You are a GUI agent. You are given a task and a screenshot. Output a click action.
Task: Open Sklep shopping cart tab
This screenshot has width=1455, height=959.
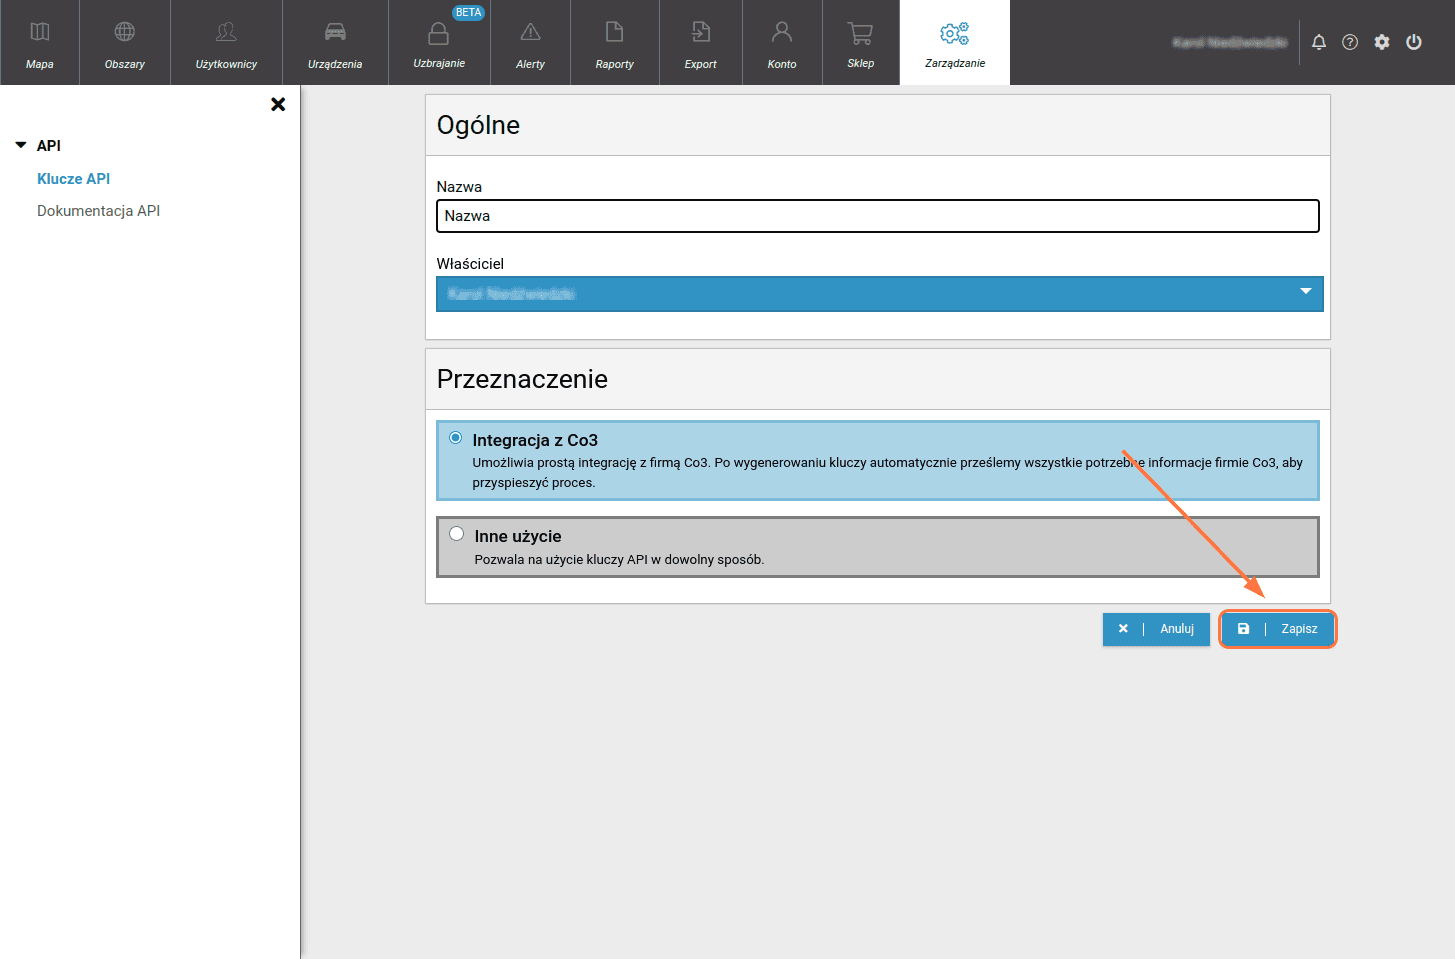pos(860,43)
